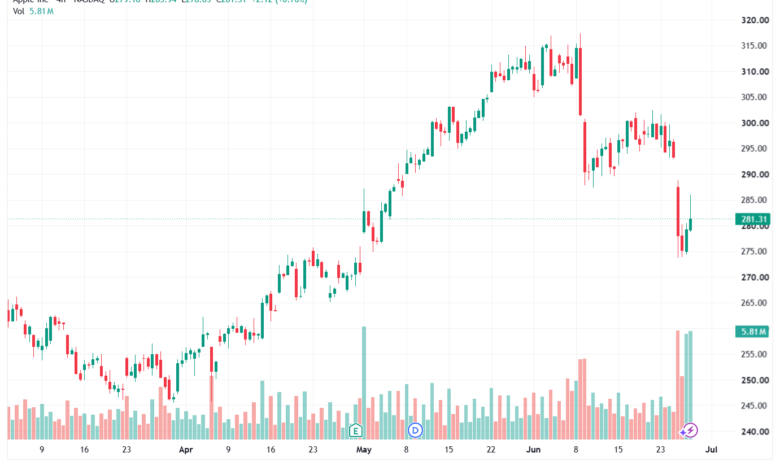Click the 255.00 price scale label
The image size is (780, 470).
(755, 355)
